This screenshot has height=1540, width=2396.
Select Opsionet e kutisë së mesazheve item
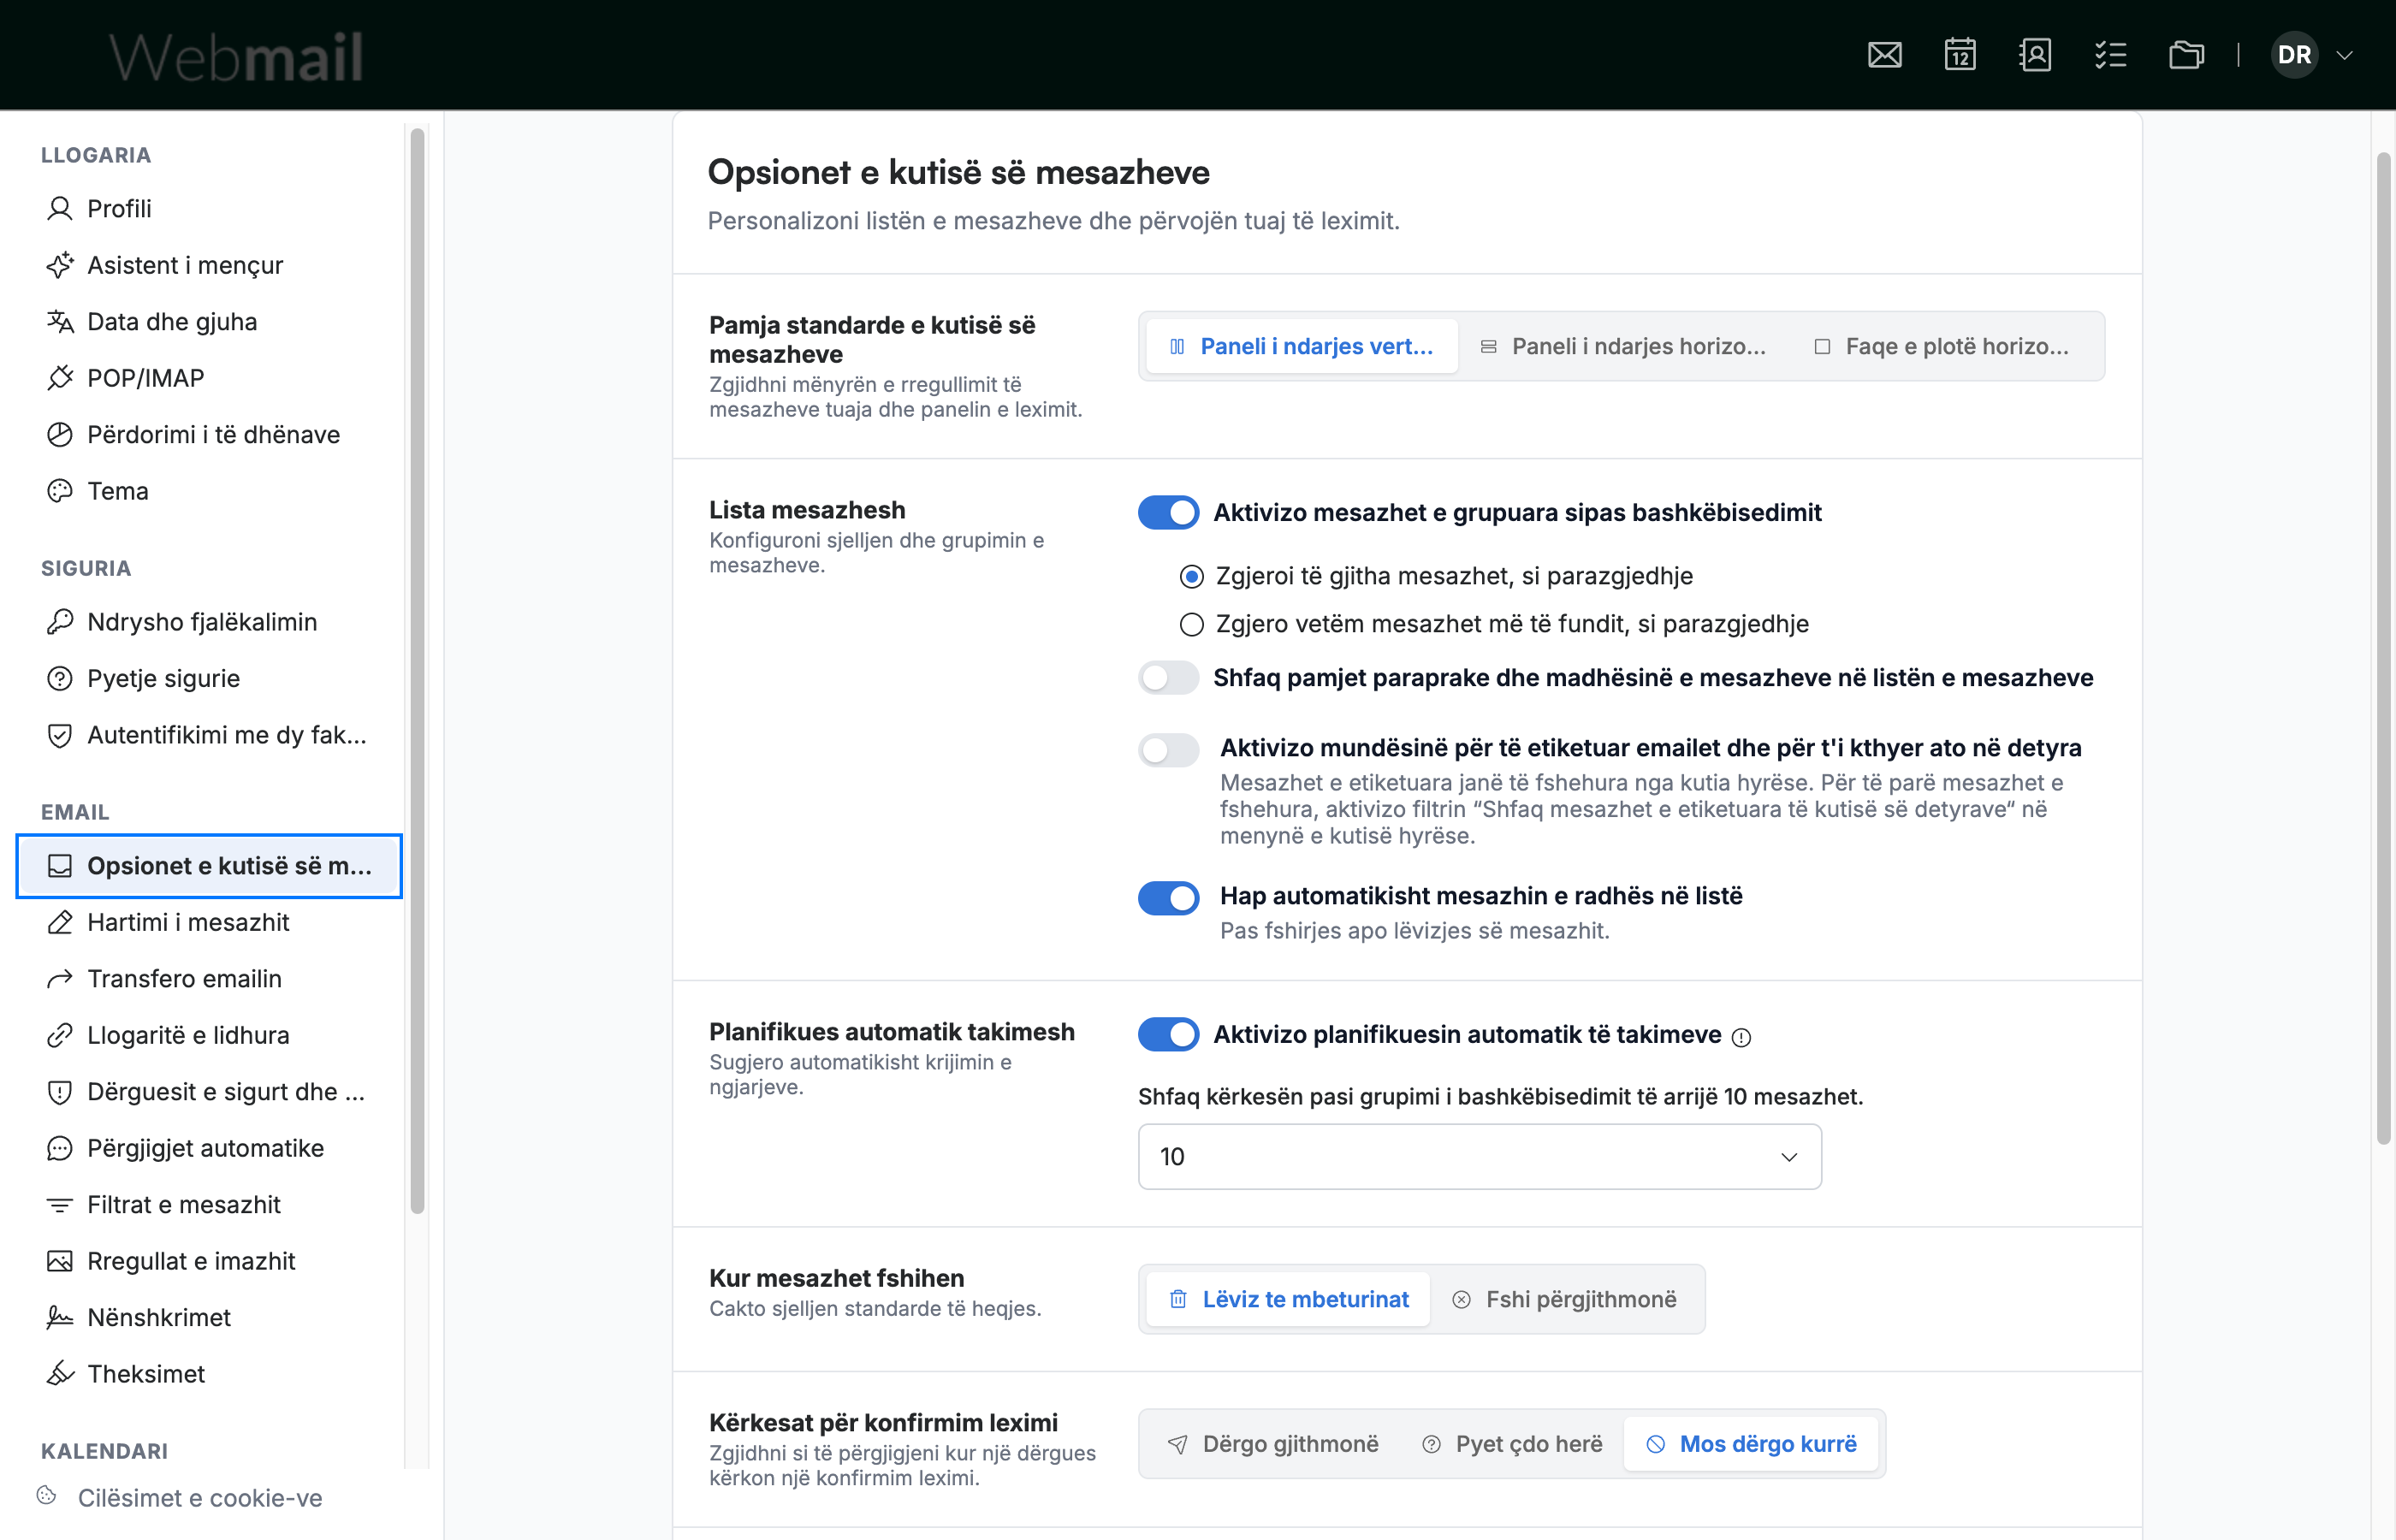209,866
